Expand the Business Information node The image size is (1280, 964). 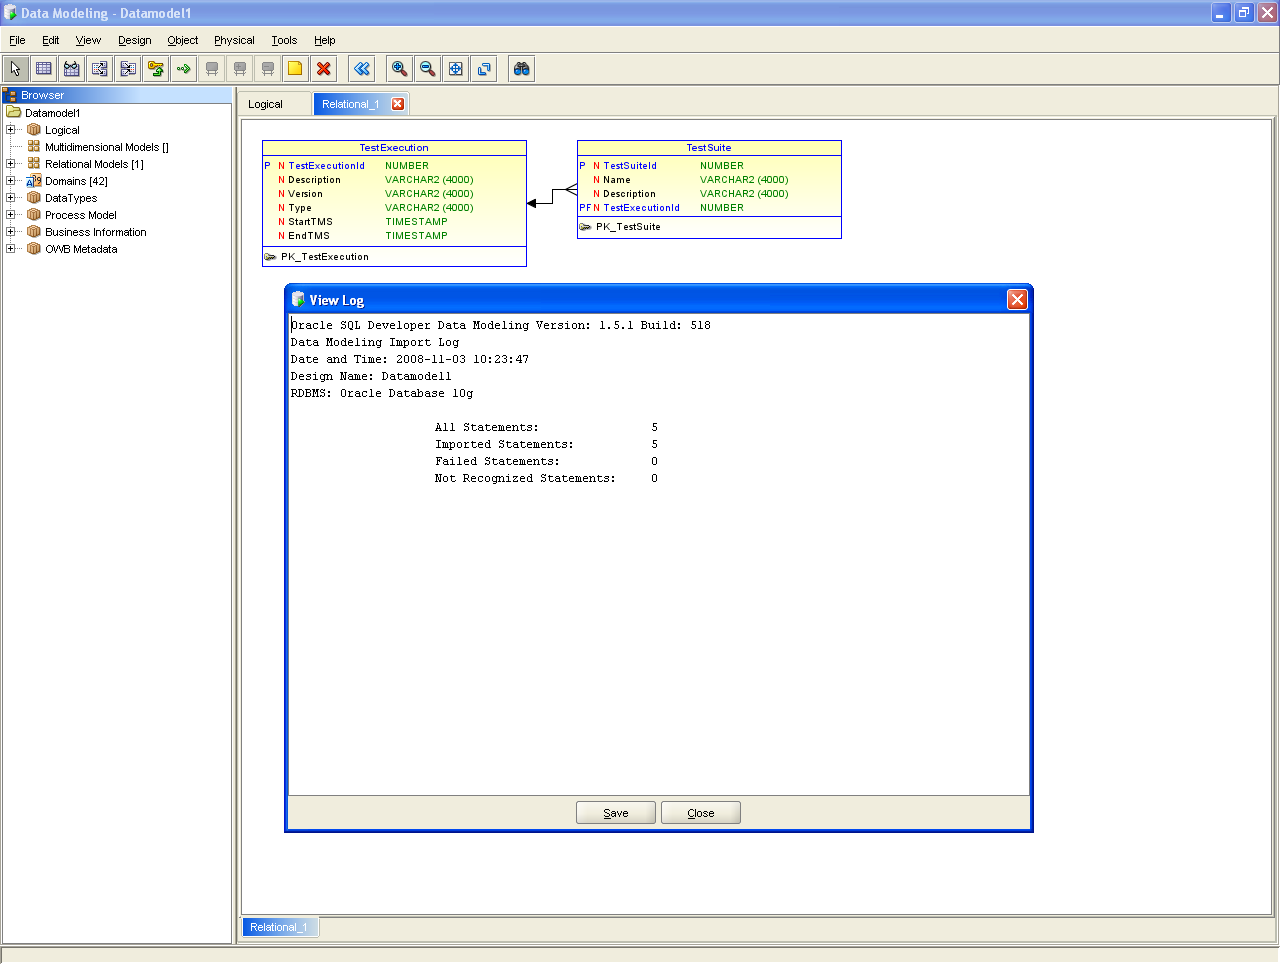(11, 232)
